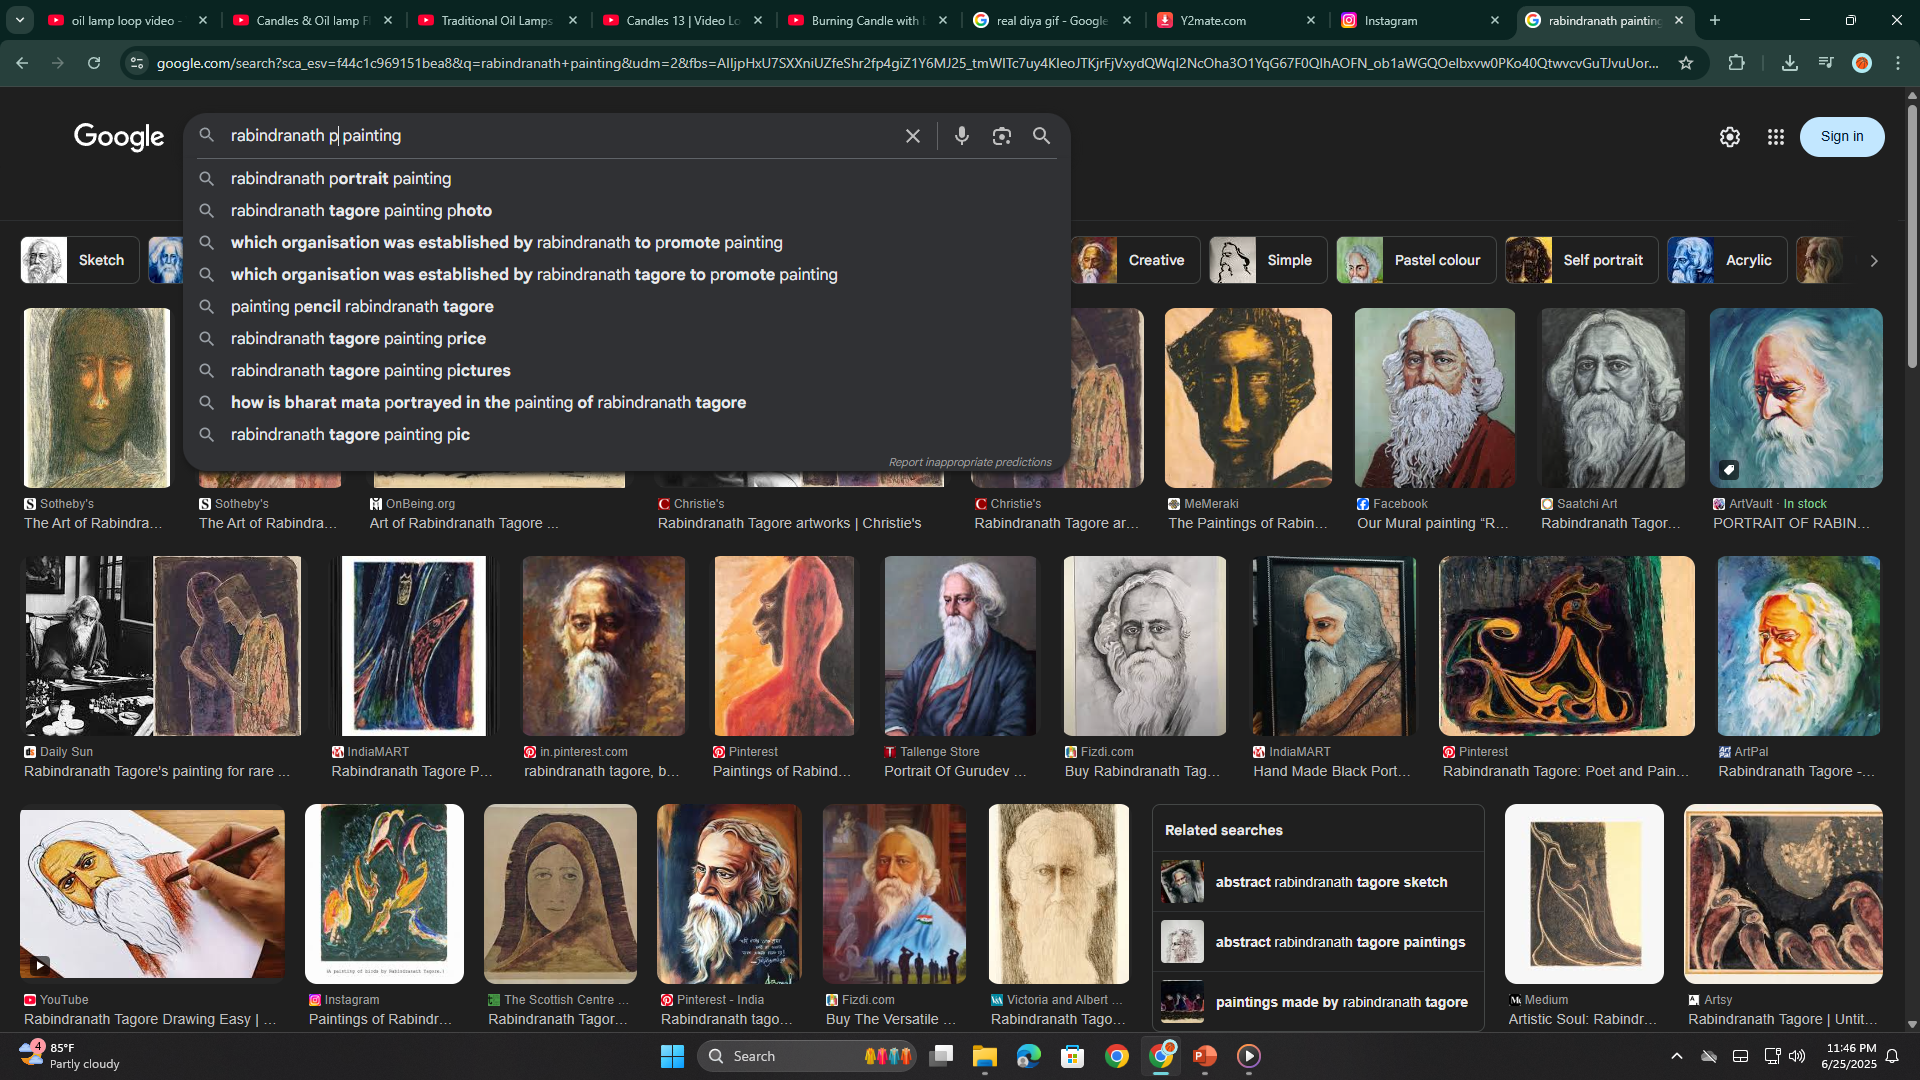This screenshot has height=1080, width=1920.
Task: Select suggestion rabindranath tagore painting pic
Action: point(627,434)
